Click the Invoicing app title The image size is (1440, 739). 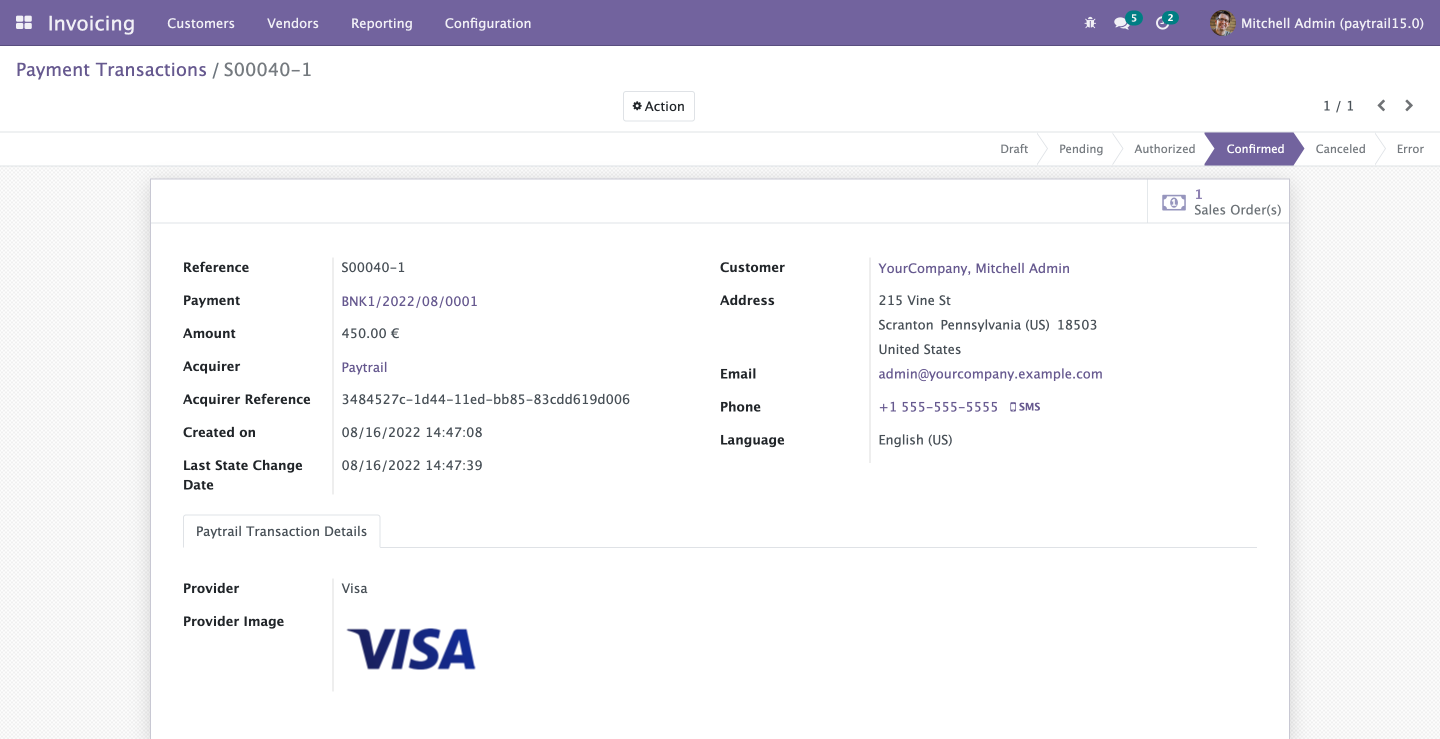point(91,23)
